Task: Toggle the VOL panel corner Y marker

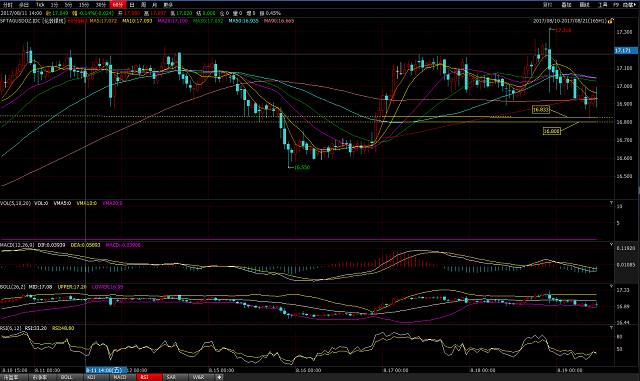Action: coord(611,203)
